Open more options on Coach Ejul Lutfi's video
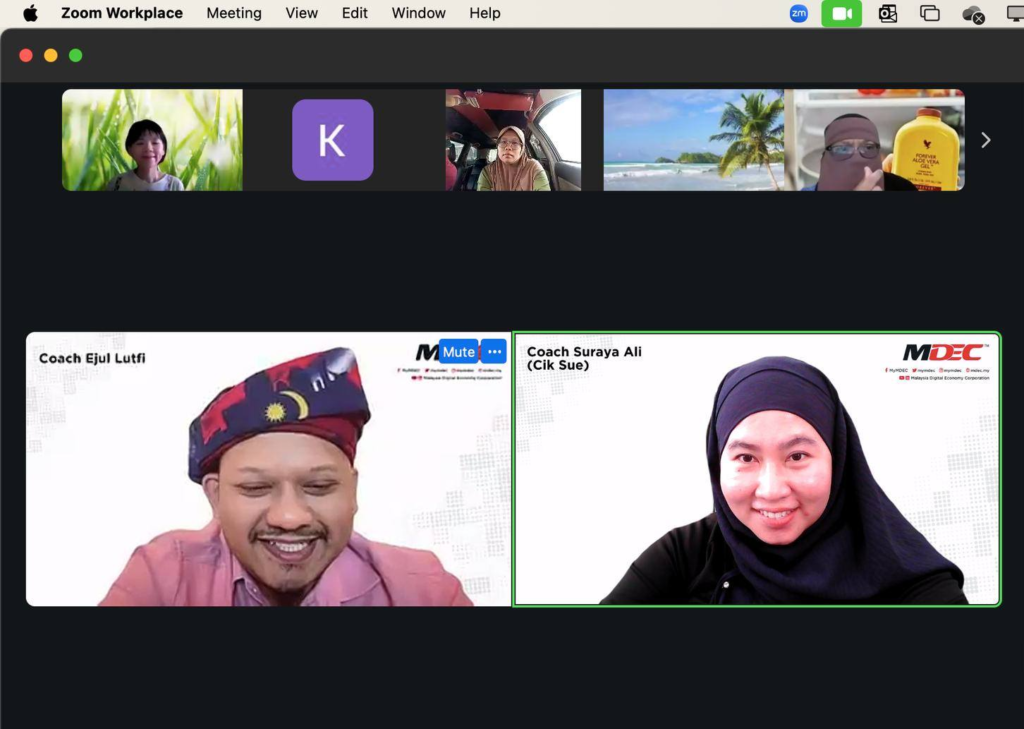 point(494,352)
